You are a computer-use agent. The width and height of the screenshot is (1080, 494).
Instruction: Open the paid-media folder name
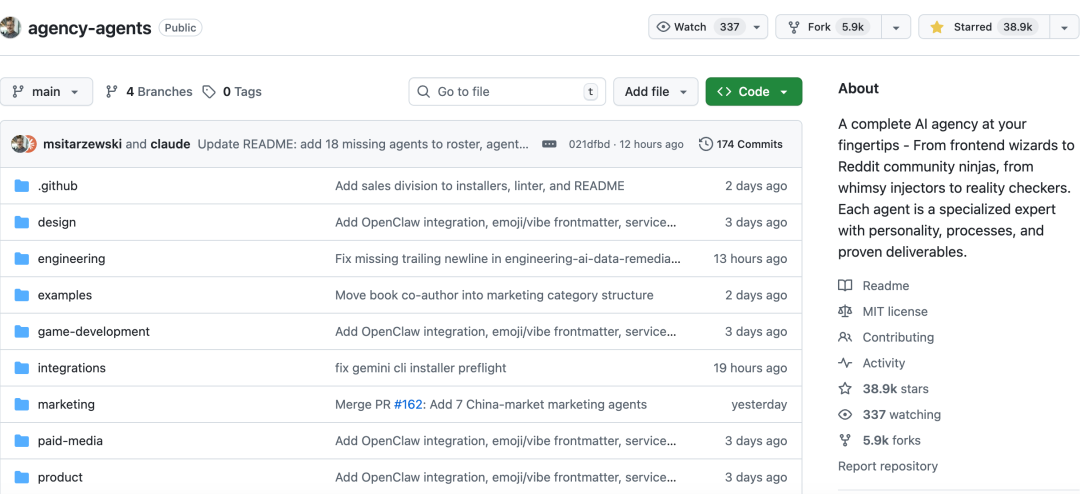(70, 441)
